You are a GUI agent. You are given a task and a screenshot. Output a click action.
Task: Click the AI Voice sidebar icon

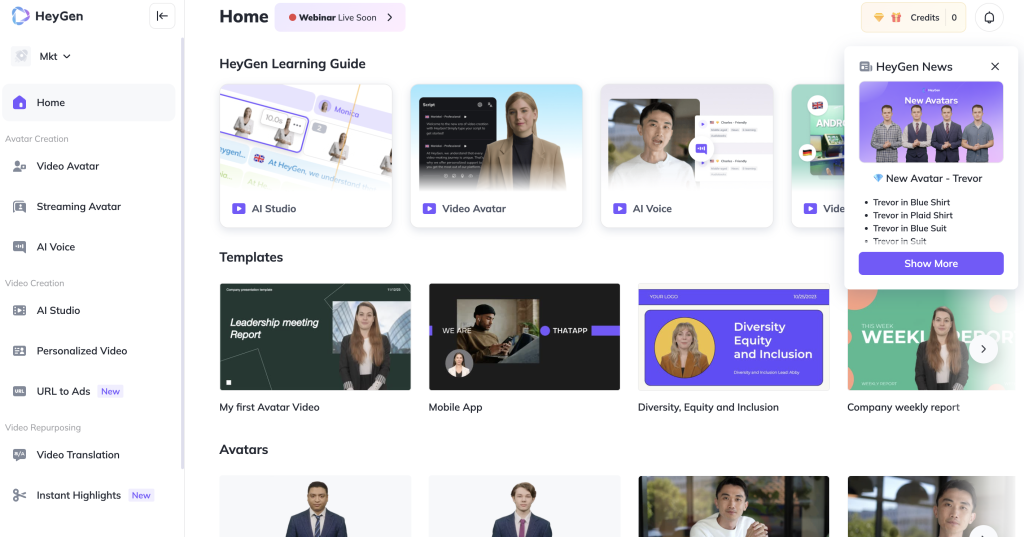coord(19,247)
